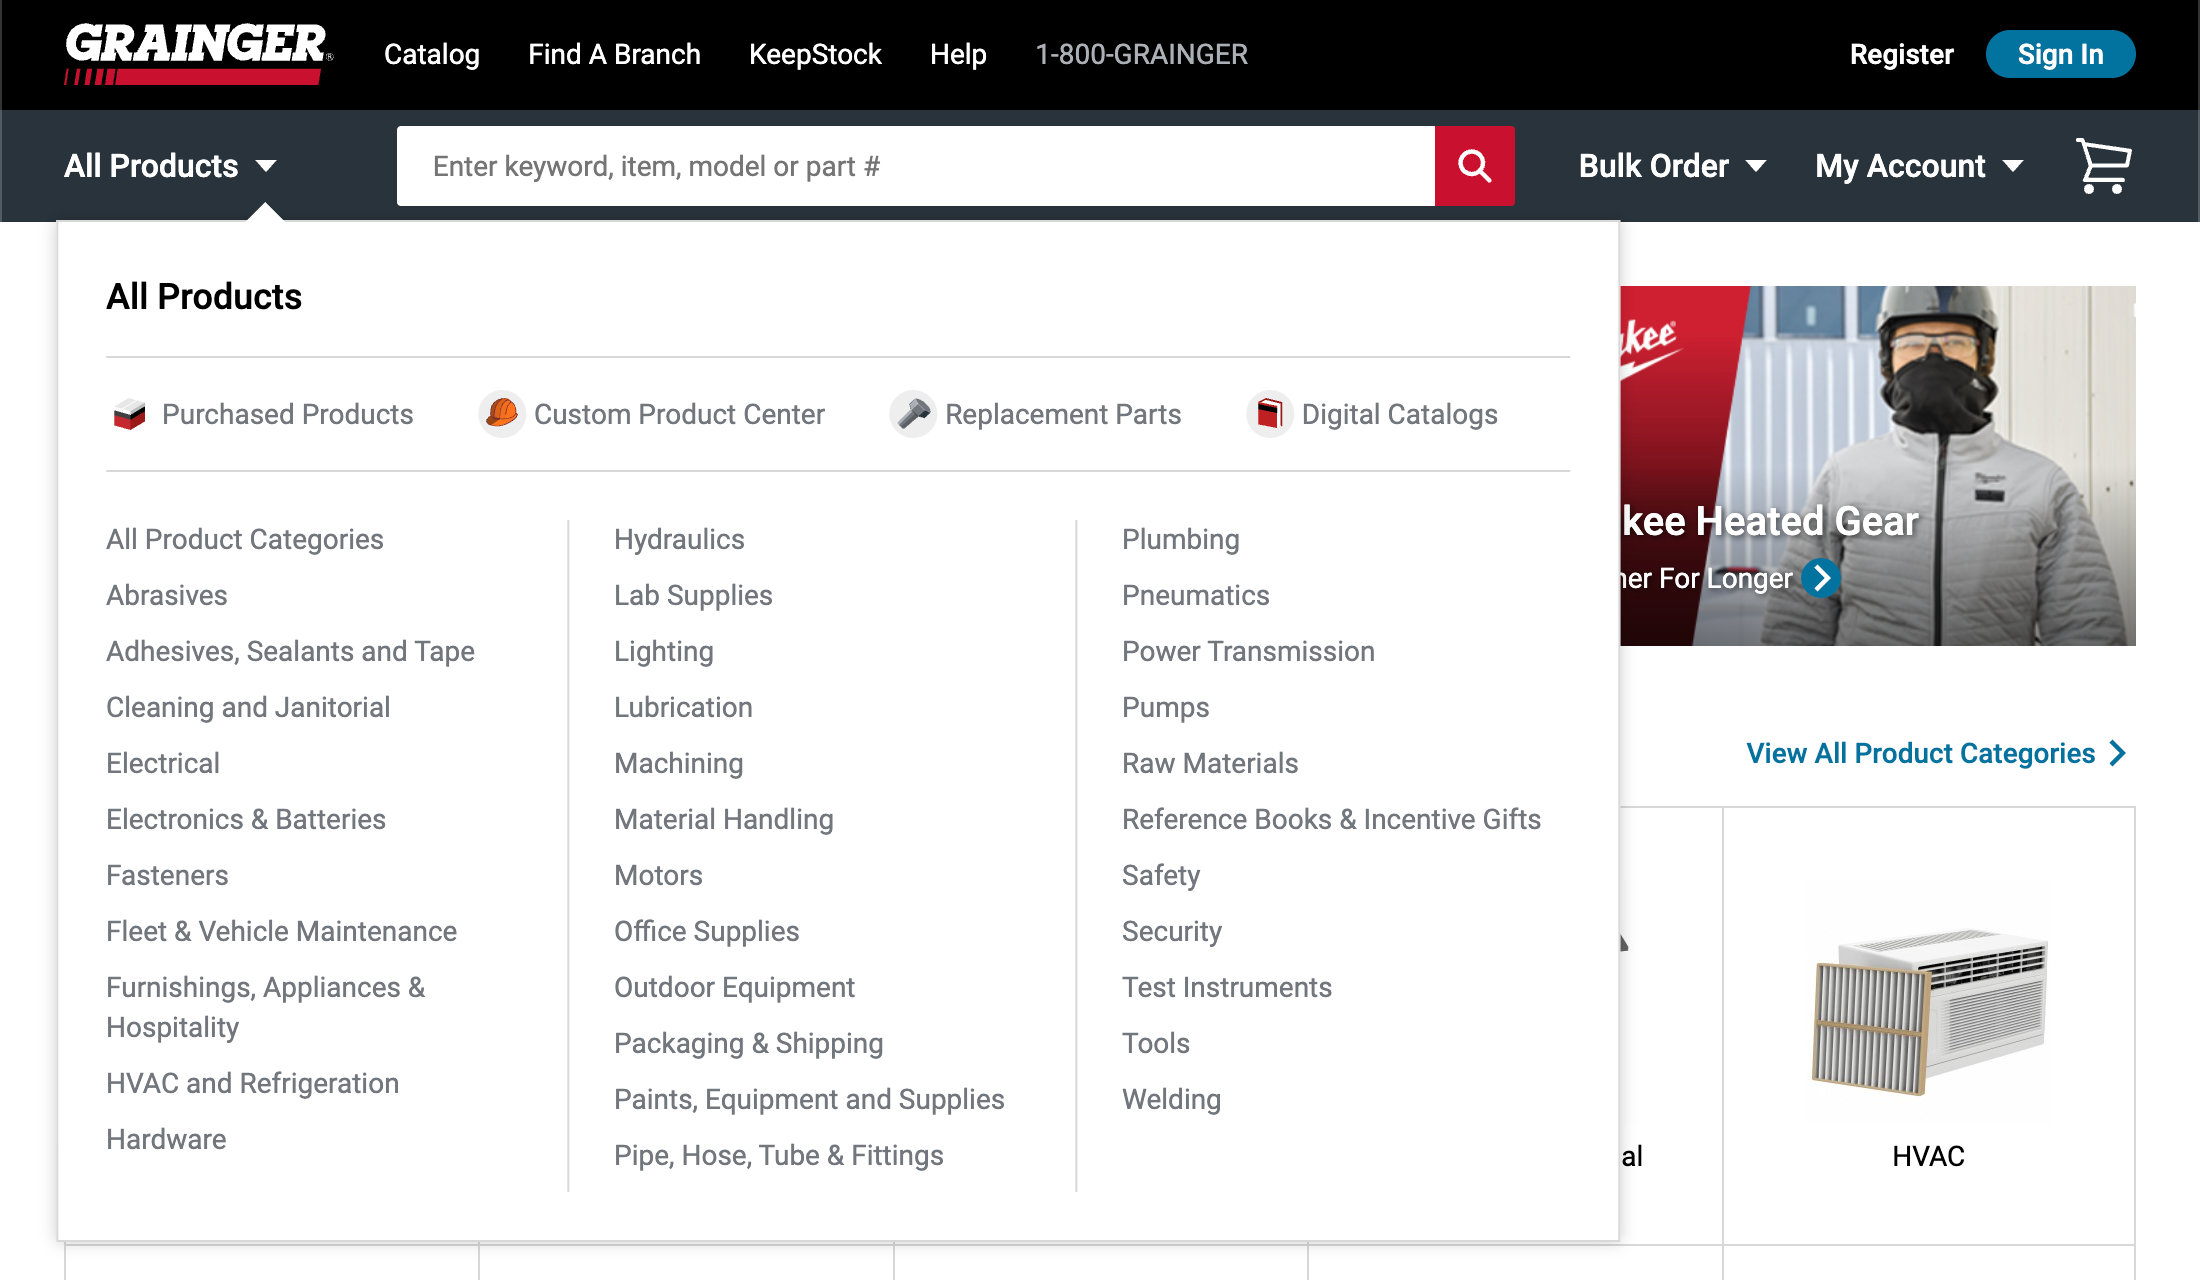Select the HVAC and Refrigeration category
This screenshot has height=1280, width=2200.
click(x=252, y=1083)
